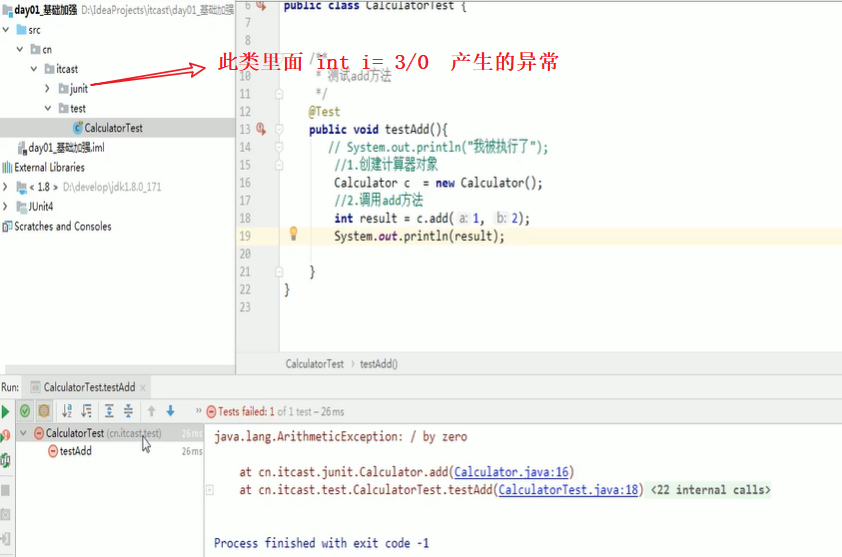Expand stack trace fold marker in console gutter
The width and height of the screenshot is (842, 557).
(x=210, y=490)
